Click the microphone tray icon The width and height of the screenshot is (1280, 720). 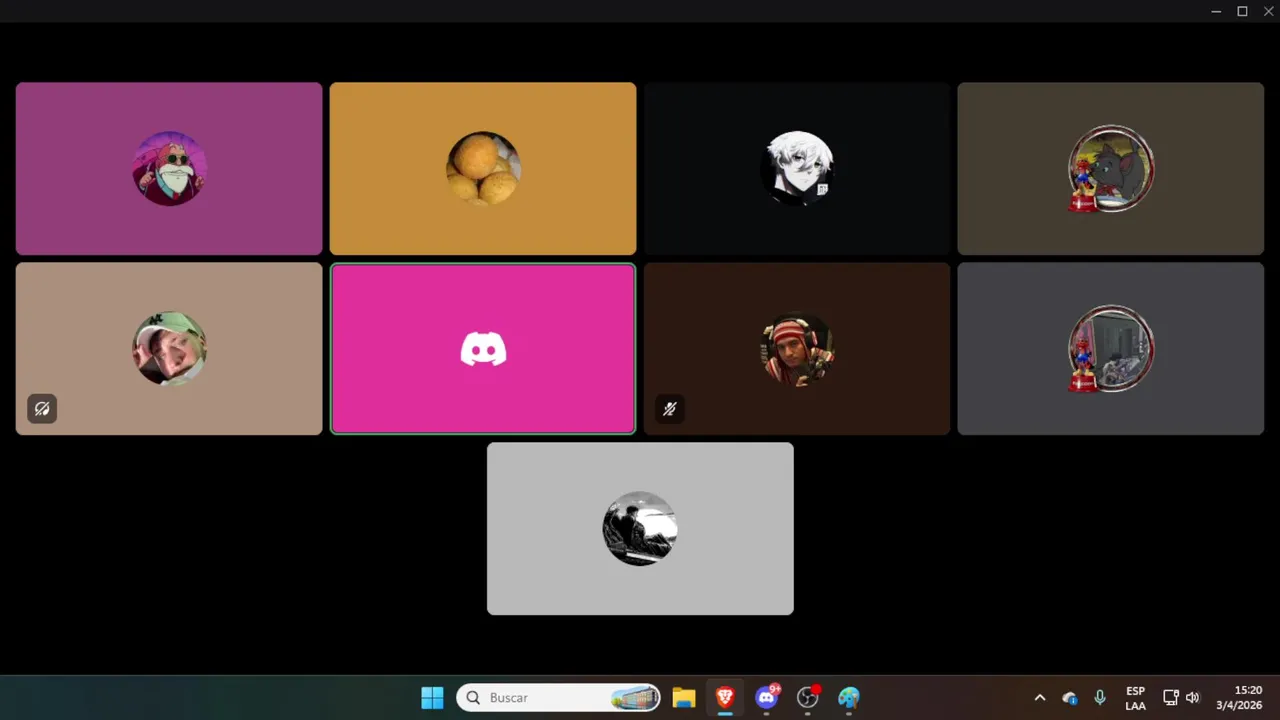coord(1100,697)
